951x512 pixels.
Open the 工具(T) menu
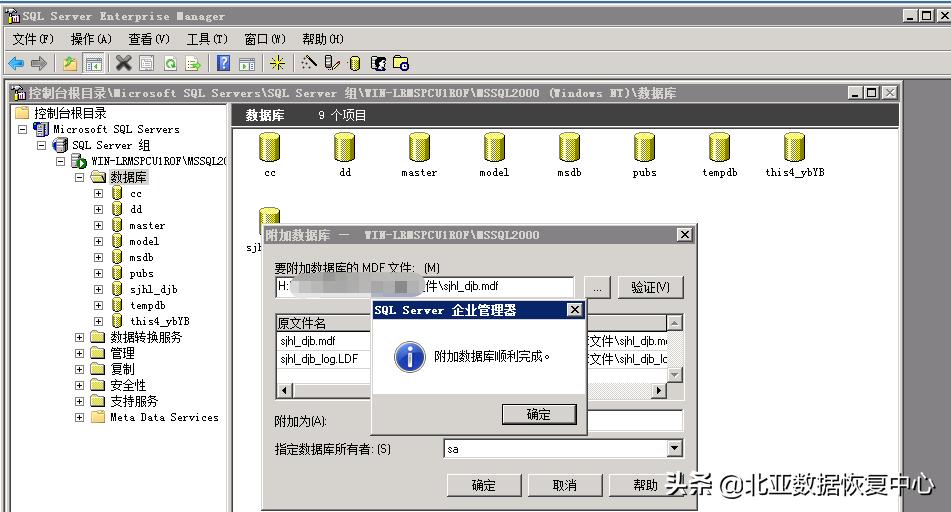pos(207,39)
